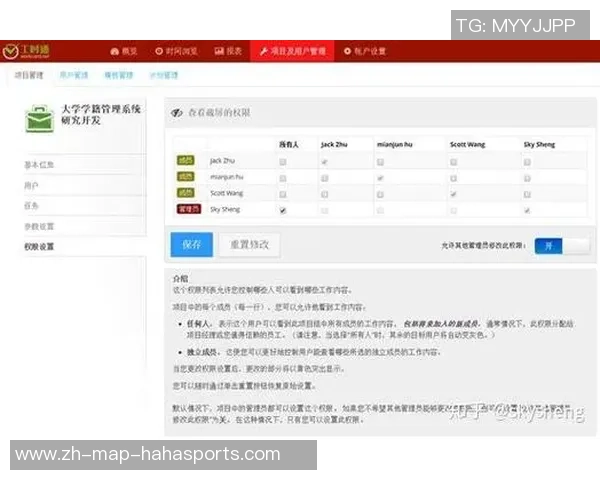Click mianjun hu column header
This screenshot has width=600, height=480.
(x=395, y=144)
